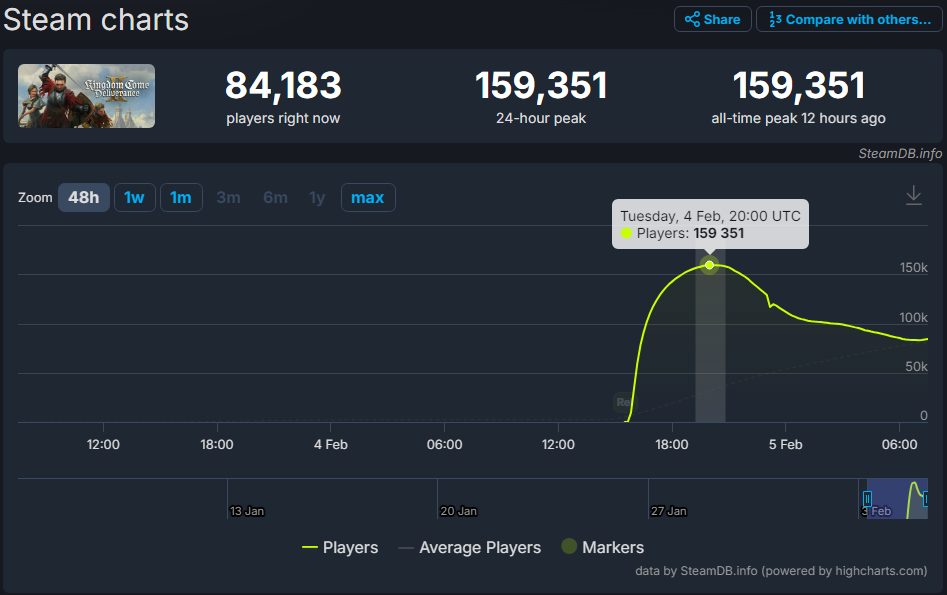This screenshot has height=595, width=947.
Task: Click the release marker on chart
Action: 623,402
